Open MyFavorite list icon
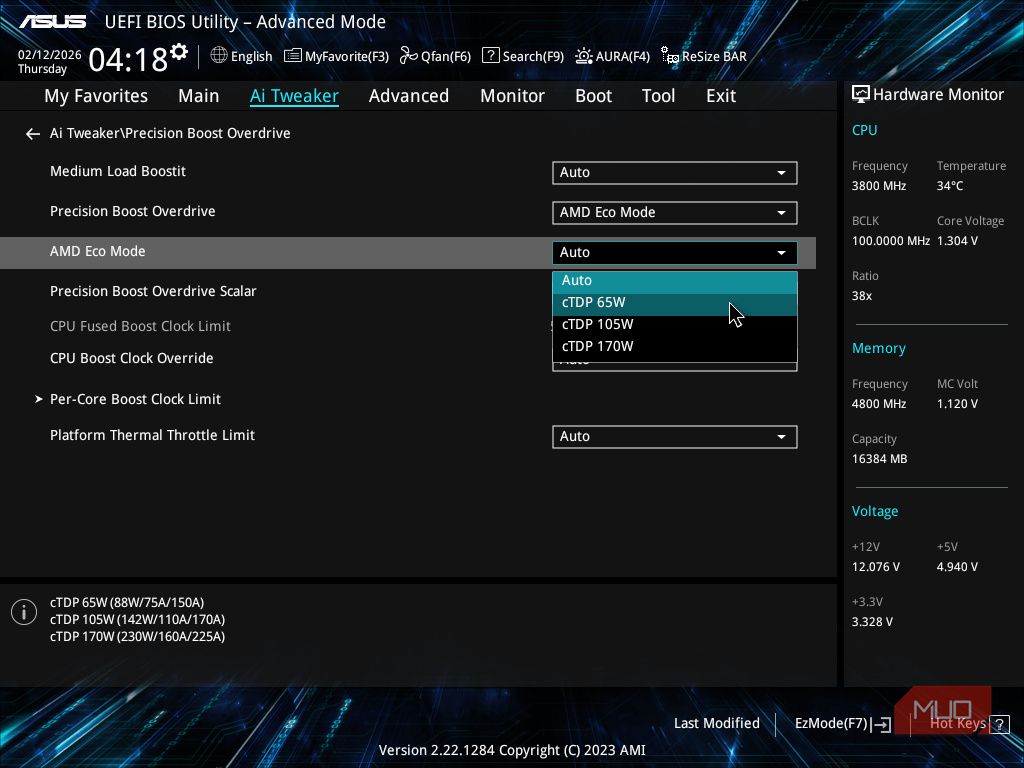This screenshot has height=768, width=1024. click(x=293, y=56)
